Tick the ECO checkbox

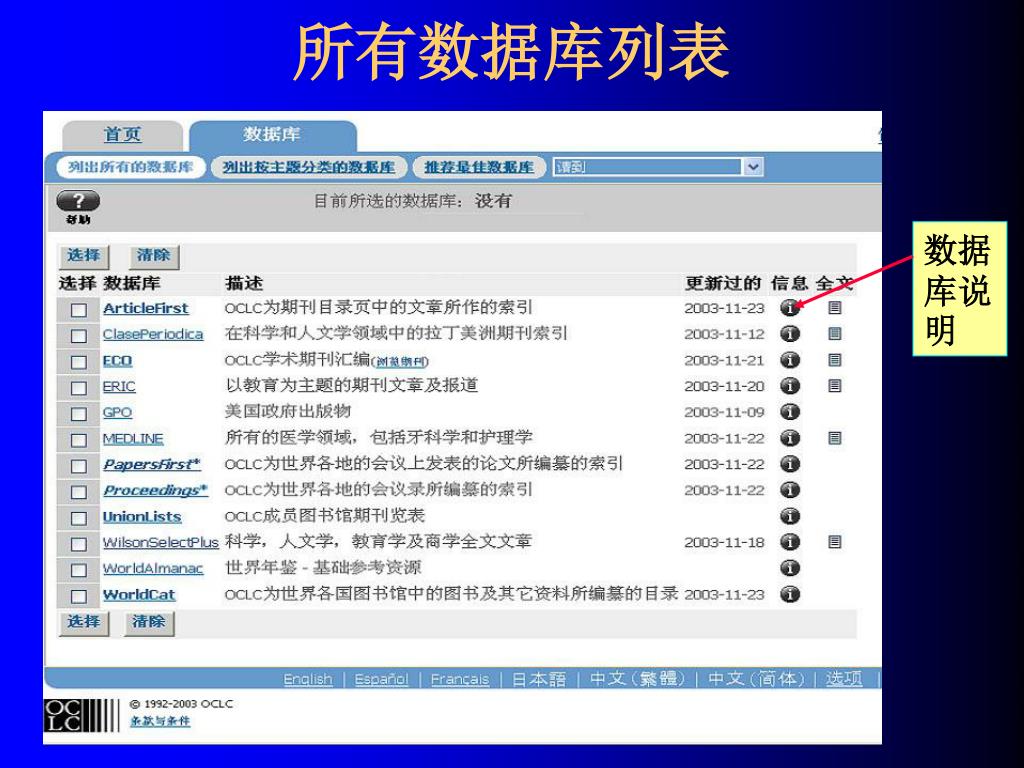(78, 362)
